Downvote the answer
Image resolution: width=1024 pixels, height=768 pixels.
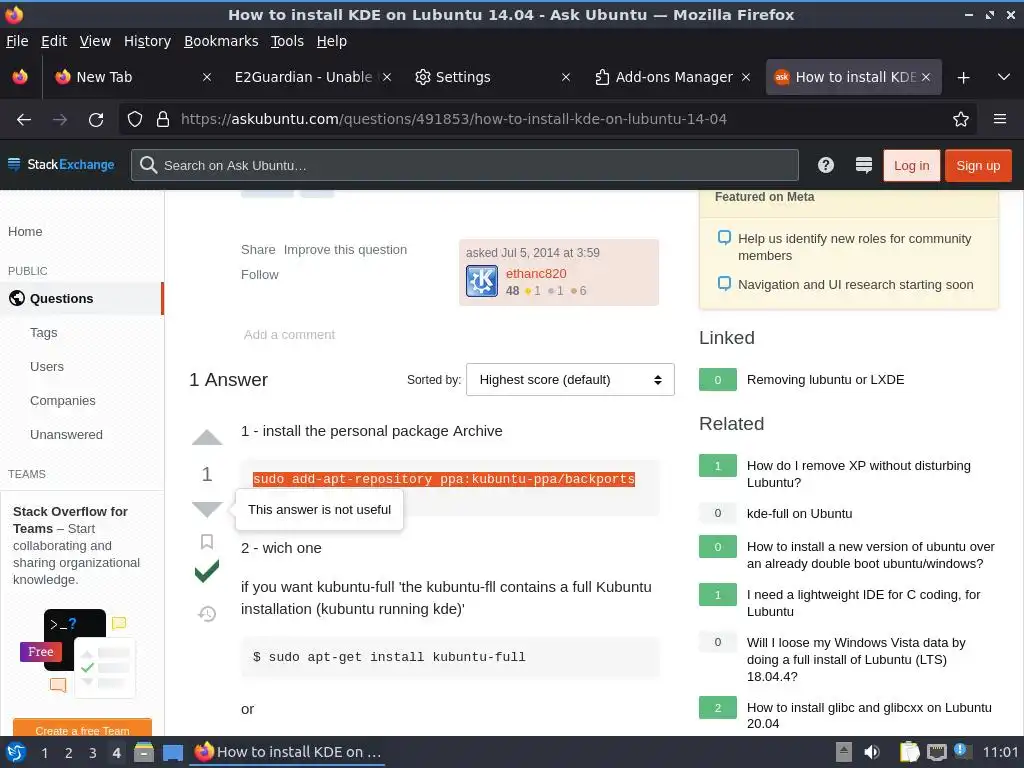[x=207, y=509]
